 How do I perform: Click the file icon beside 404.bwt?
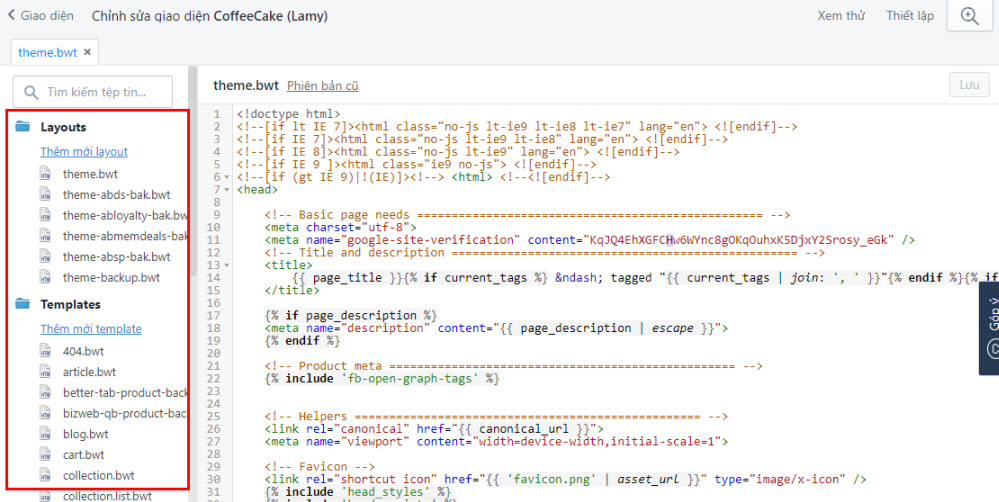(x=45, y=350)
